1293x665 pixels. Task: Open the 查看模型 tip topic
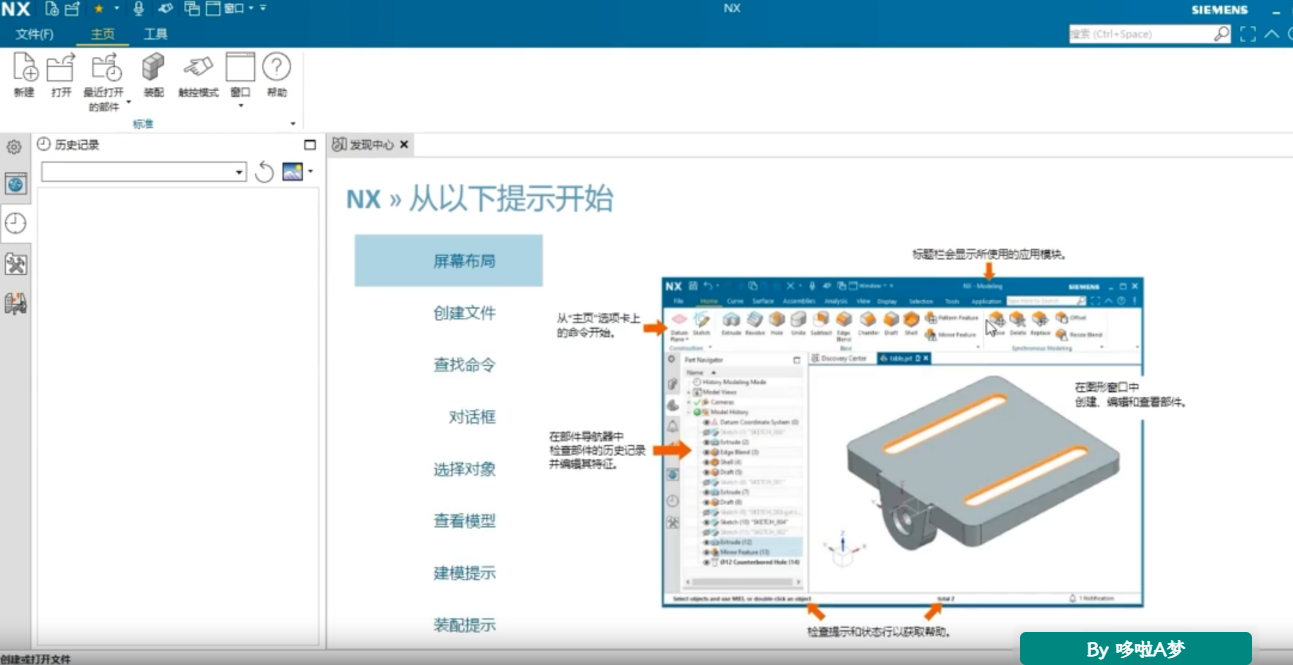coord(464,521)
